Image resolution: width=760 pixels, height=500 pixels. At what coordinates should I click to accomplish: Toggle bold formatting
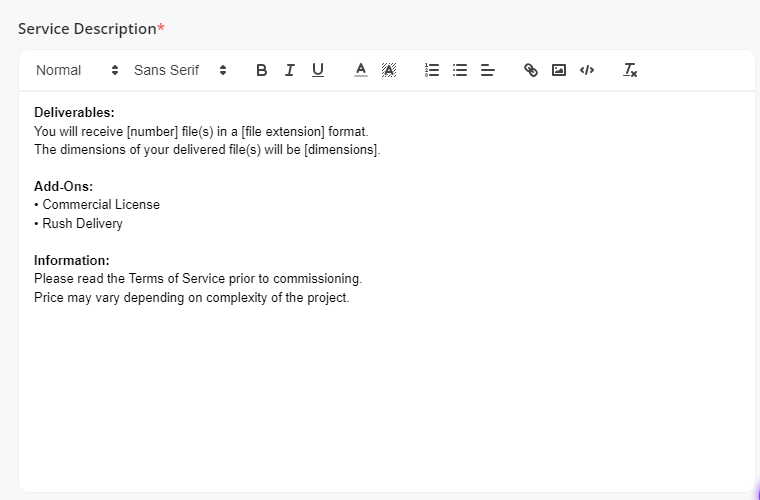coord(262,70)
